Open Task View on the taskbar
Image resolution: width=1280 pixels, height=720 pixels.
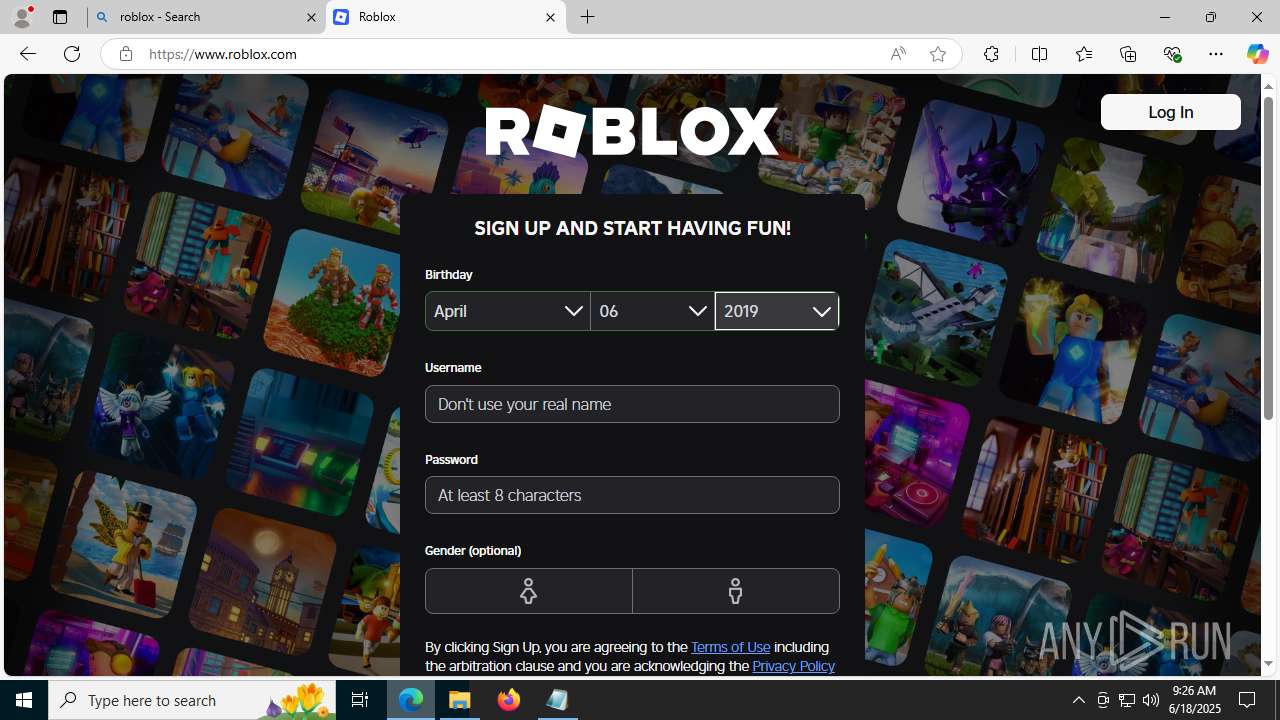360,700
